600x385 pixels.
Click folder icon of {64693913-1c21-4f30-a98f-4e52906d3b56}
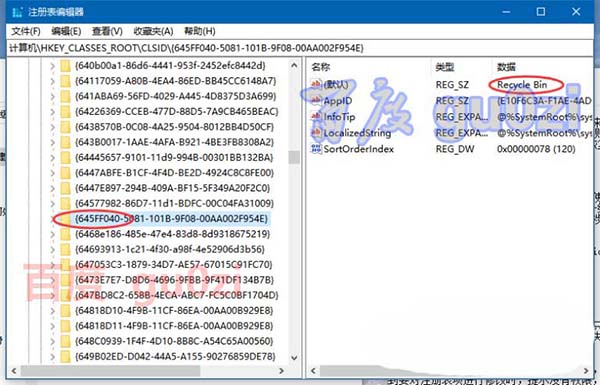click(66, 250)
